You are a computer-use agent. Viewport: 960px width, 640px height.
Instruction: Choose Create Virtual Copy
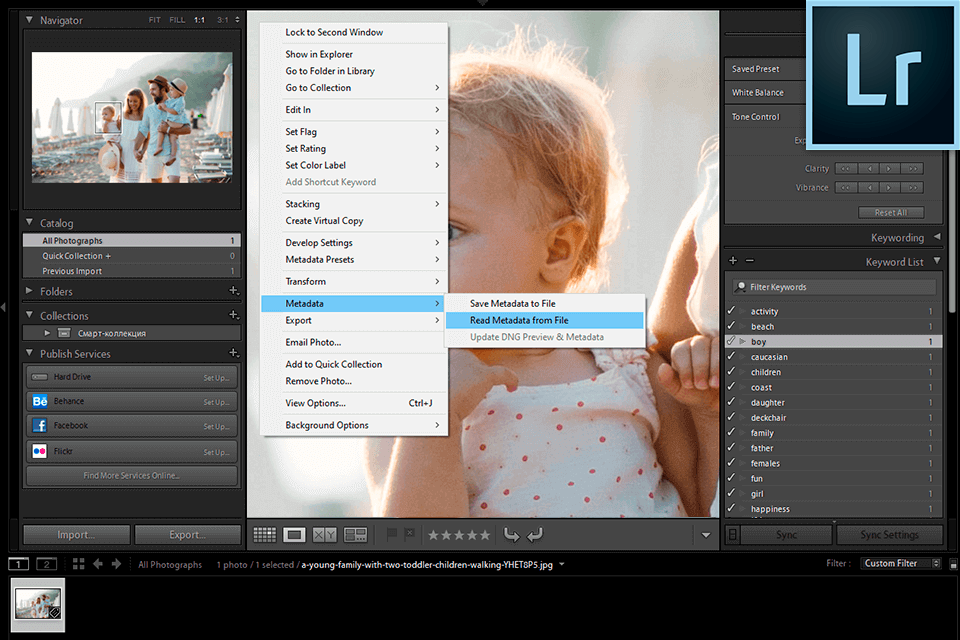[x=354, y=220]
